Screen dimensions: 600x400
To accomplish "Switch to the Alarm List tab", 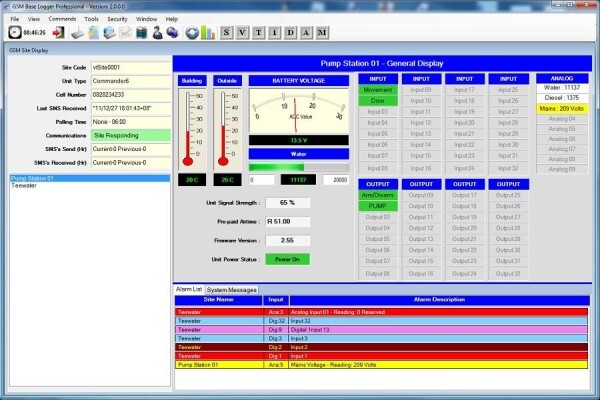I will click(189, 289).
